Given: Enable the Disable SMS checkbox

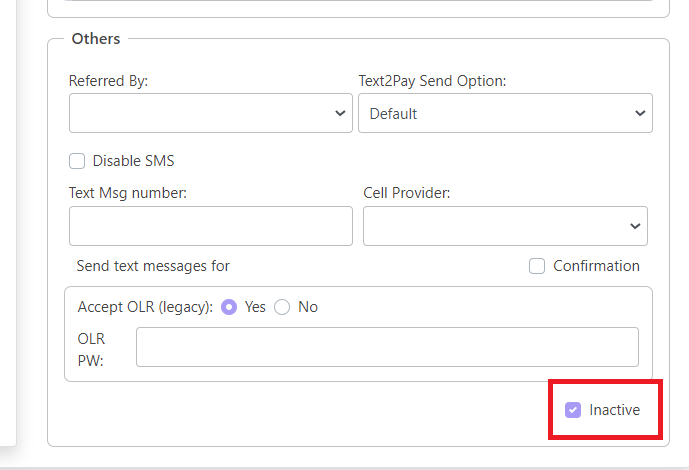Looking at the screenshot, I should pyautogui.click(x=77, y=161).
